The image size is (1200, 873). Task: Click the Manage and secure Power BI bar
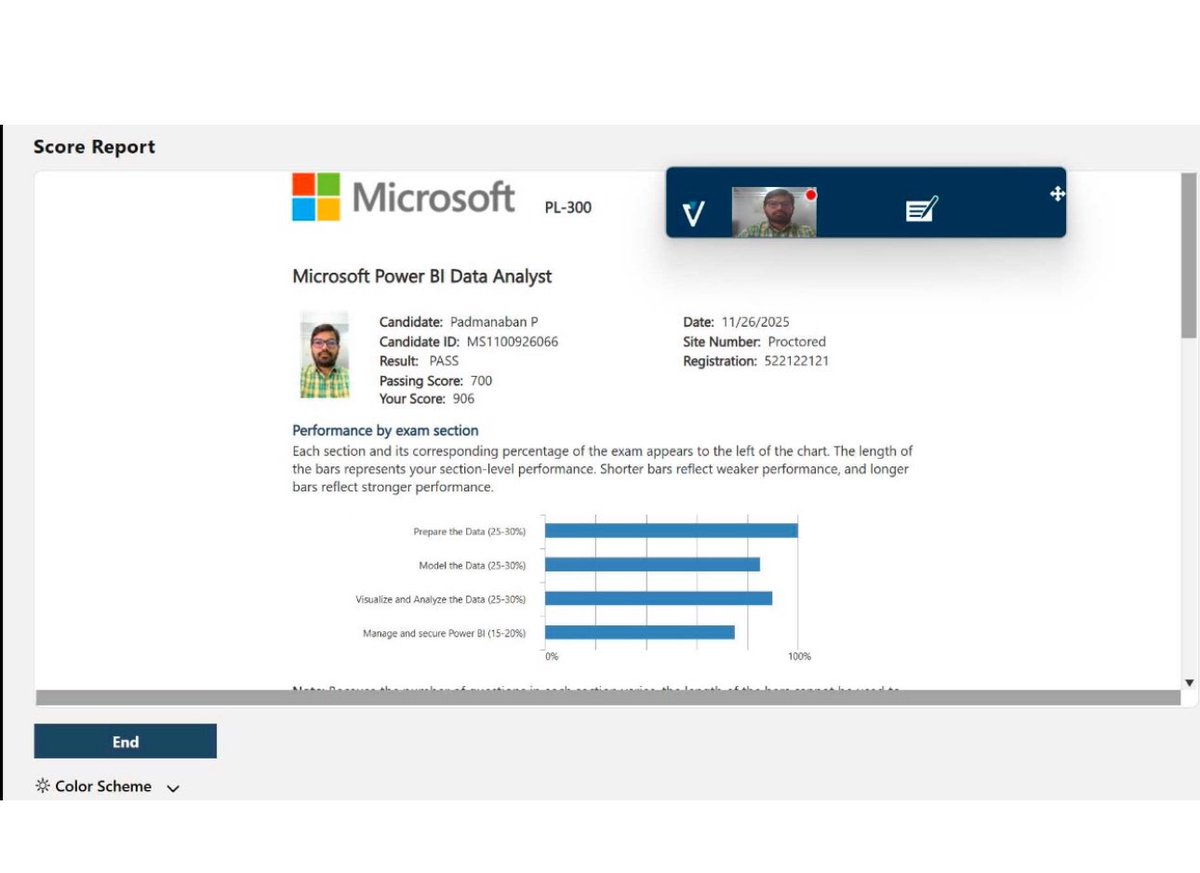(x=640, y=632)
